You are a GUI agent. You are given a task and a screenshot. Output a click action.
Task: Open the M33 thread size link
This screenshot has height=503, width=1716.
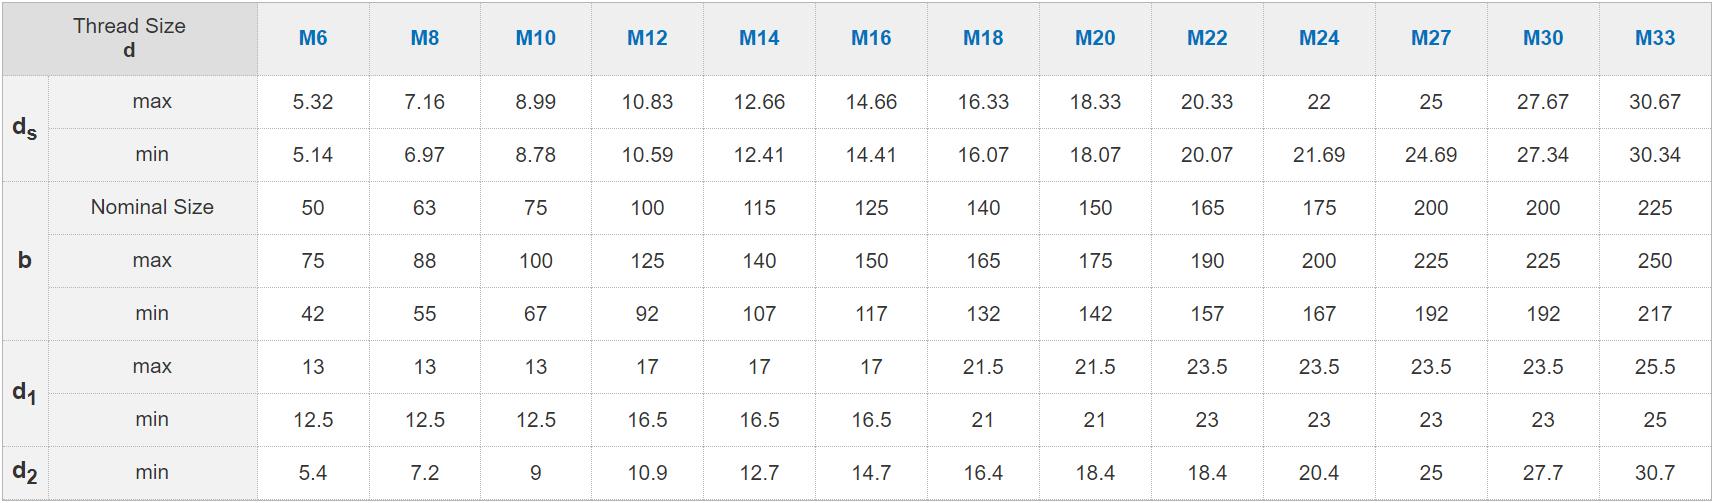[1655, 38]
